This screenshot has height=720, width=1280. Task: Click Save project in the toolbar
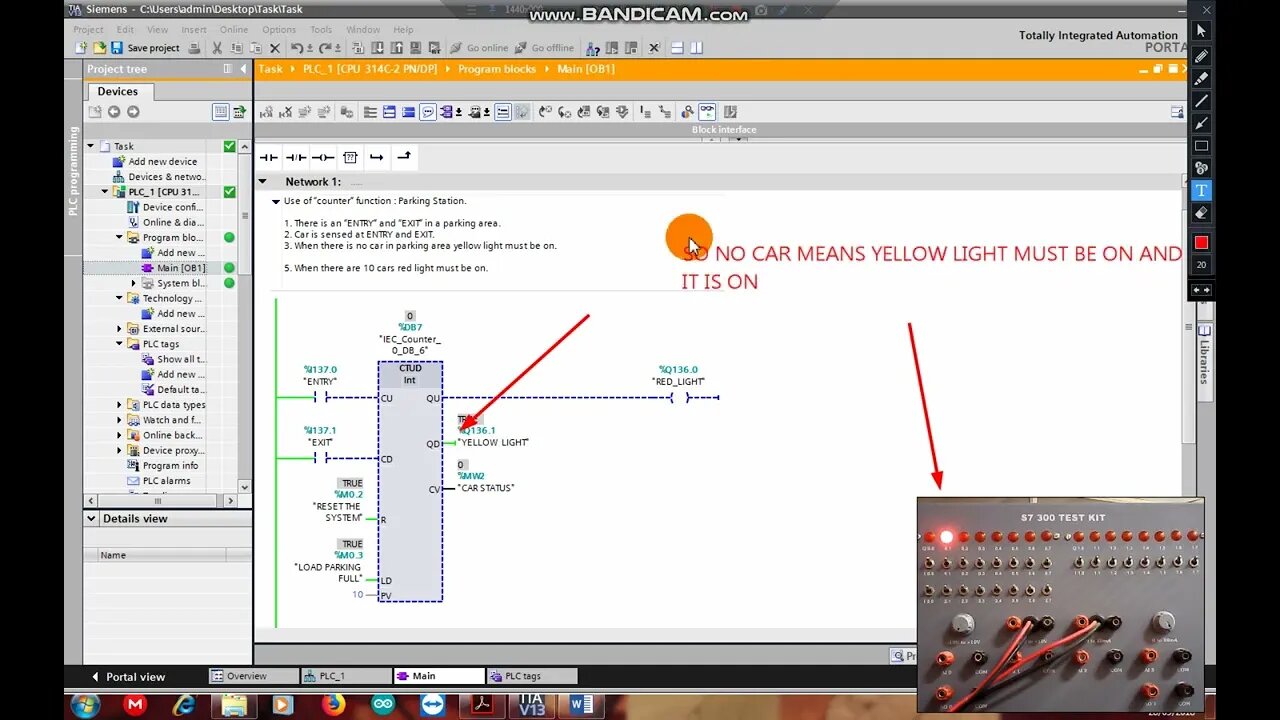(x=145, y=48)
